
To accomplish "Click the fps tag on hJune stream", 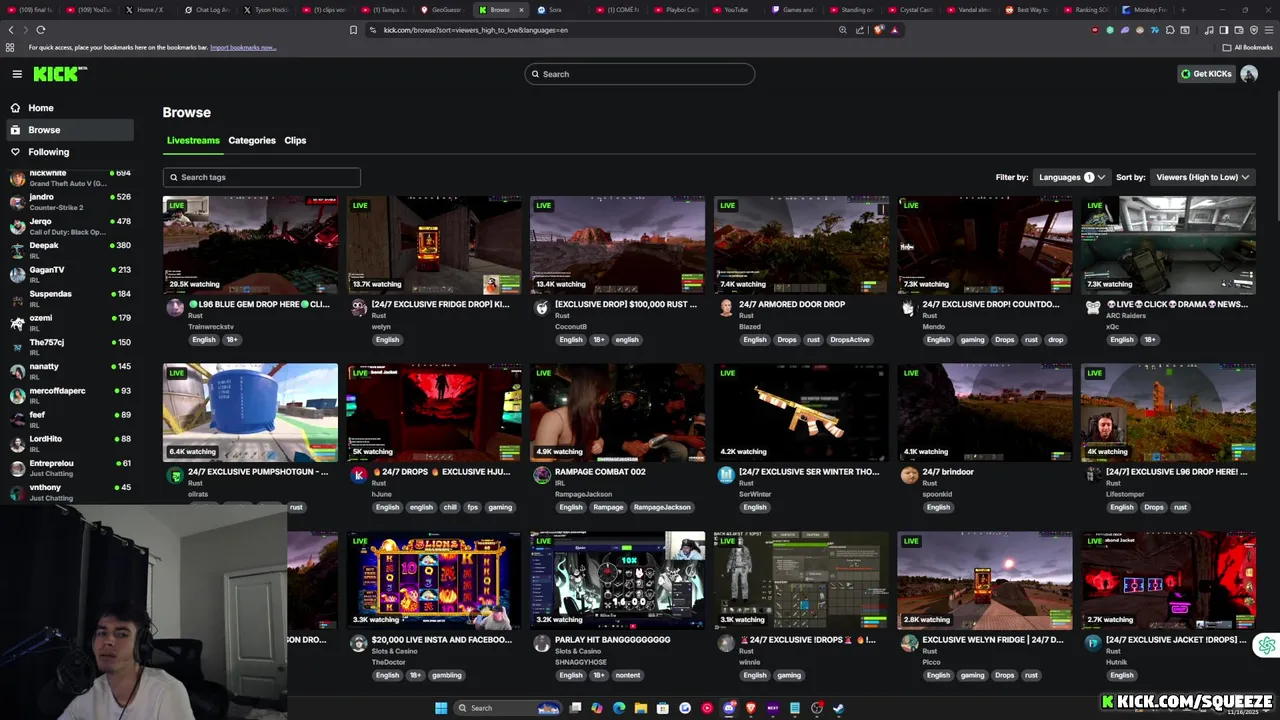I will (x=473, y=508).
